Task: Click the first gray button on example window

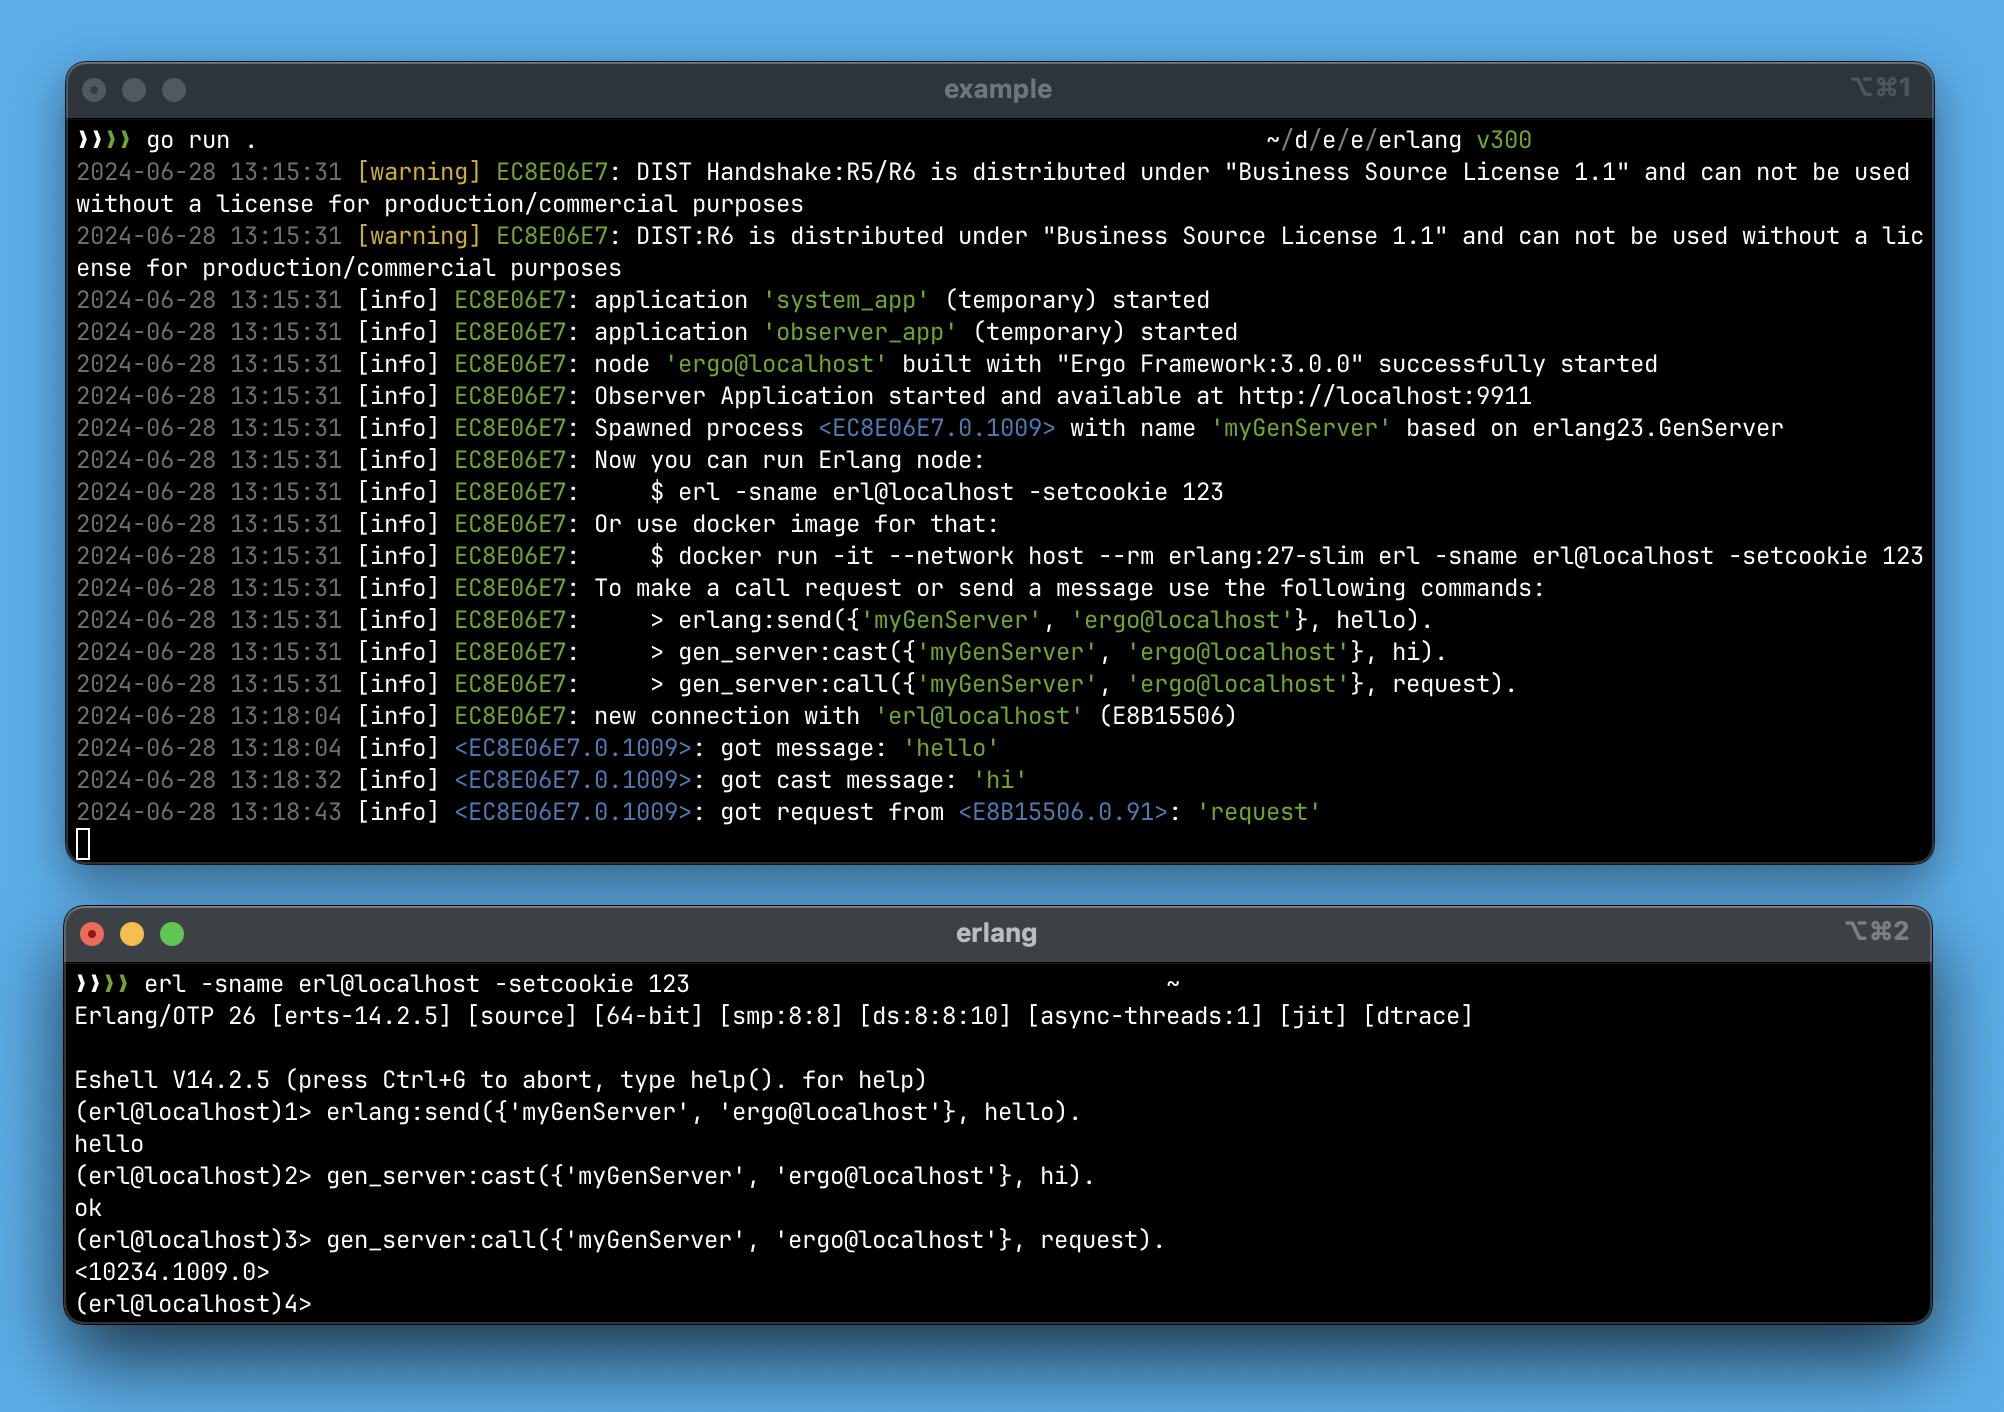Action: pos(94,90)
